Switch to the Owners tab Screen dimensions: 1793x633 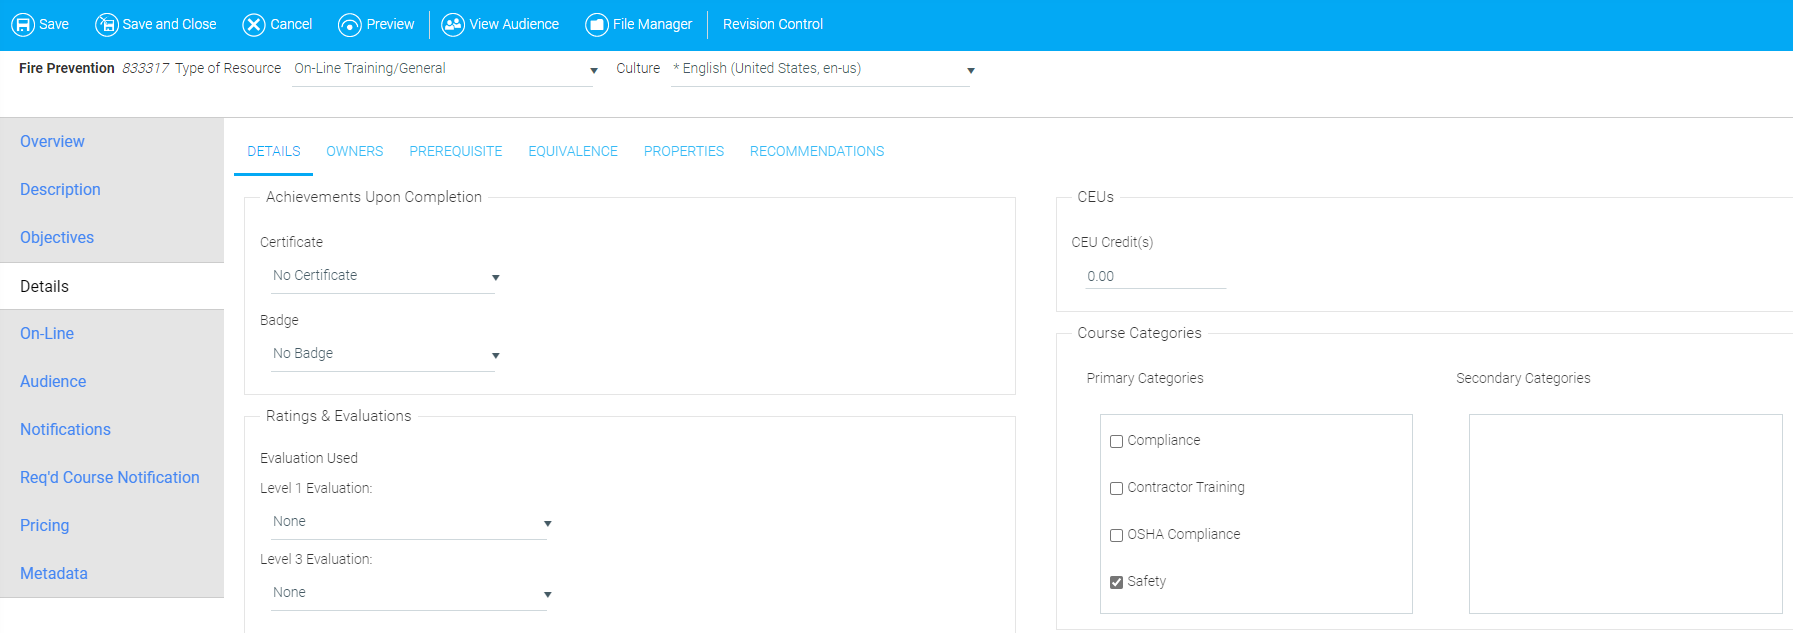[354, 151]
